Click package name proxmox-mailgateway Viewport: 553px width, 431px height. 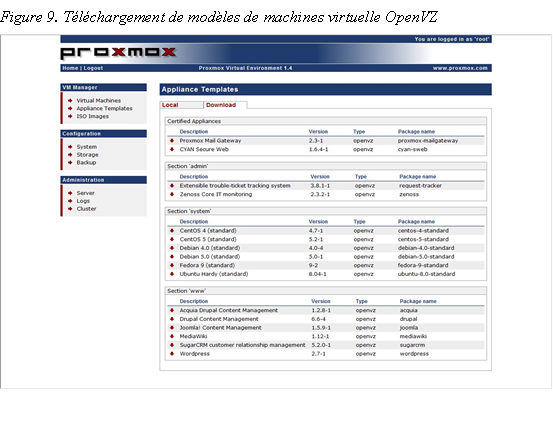(x=428, y=141)
